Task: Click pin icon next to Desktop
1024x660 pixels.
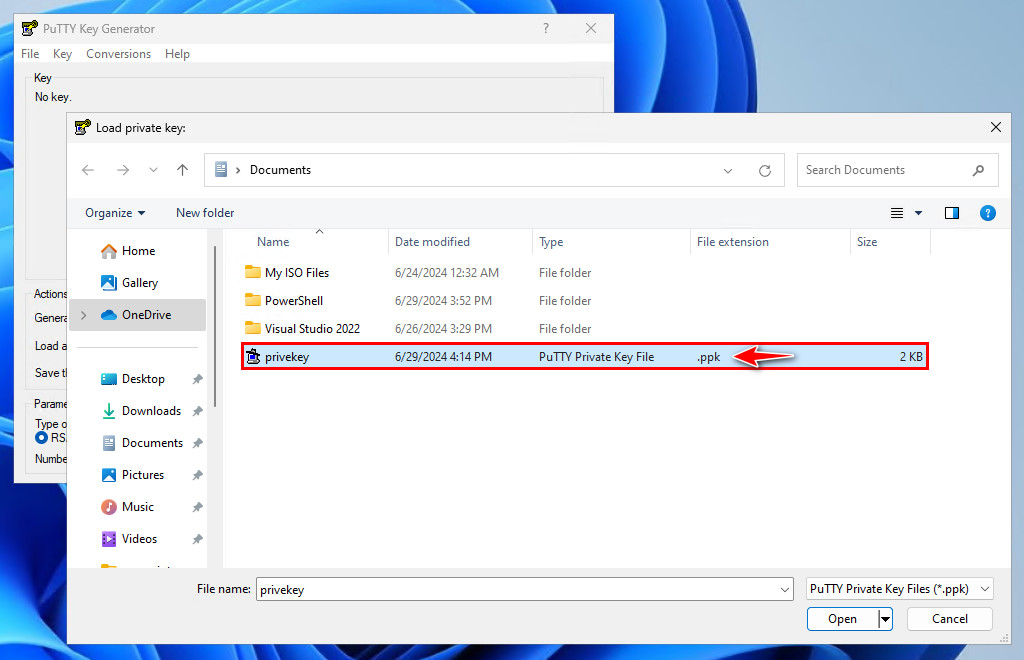Action: point(197,379)
